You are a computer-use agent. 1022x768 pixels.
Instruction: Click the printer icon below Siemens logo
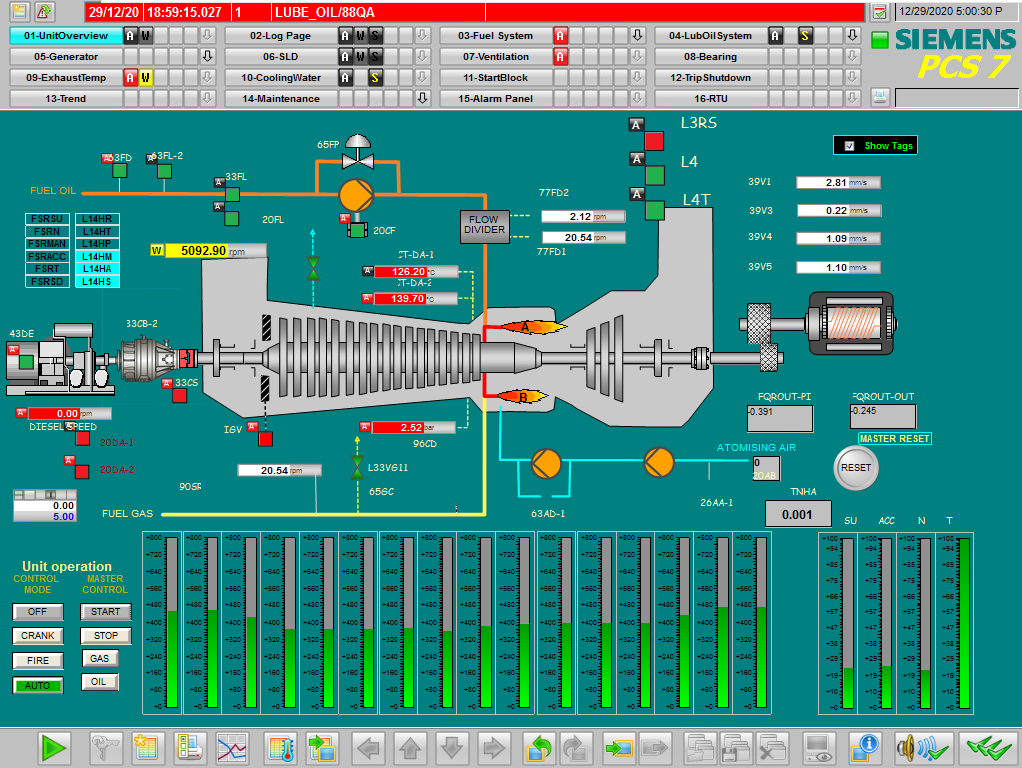[x=879, y=97]
